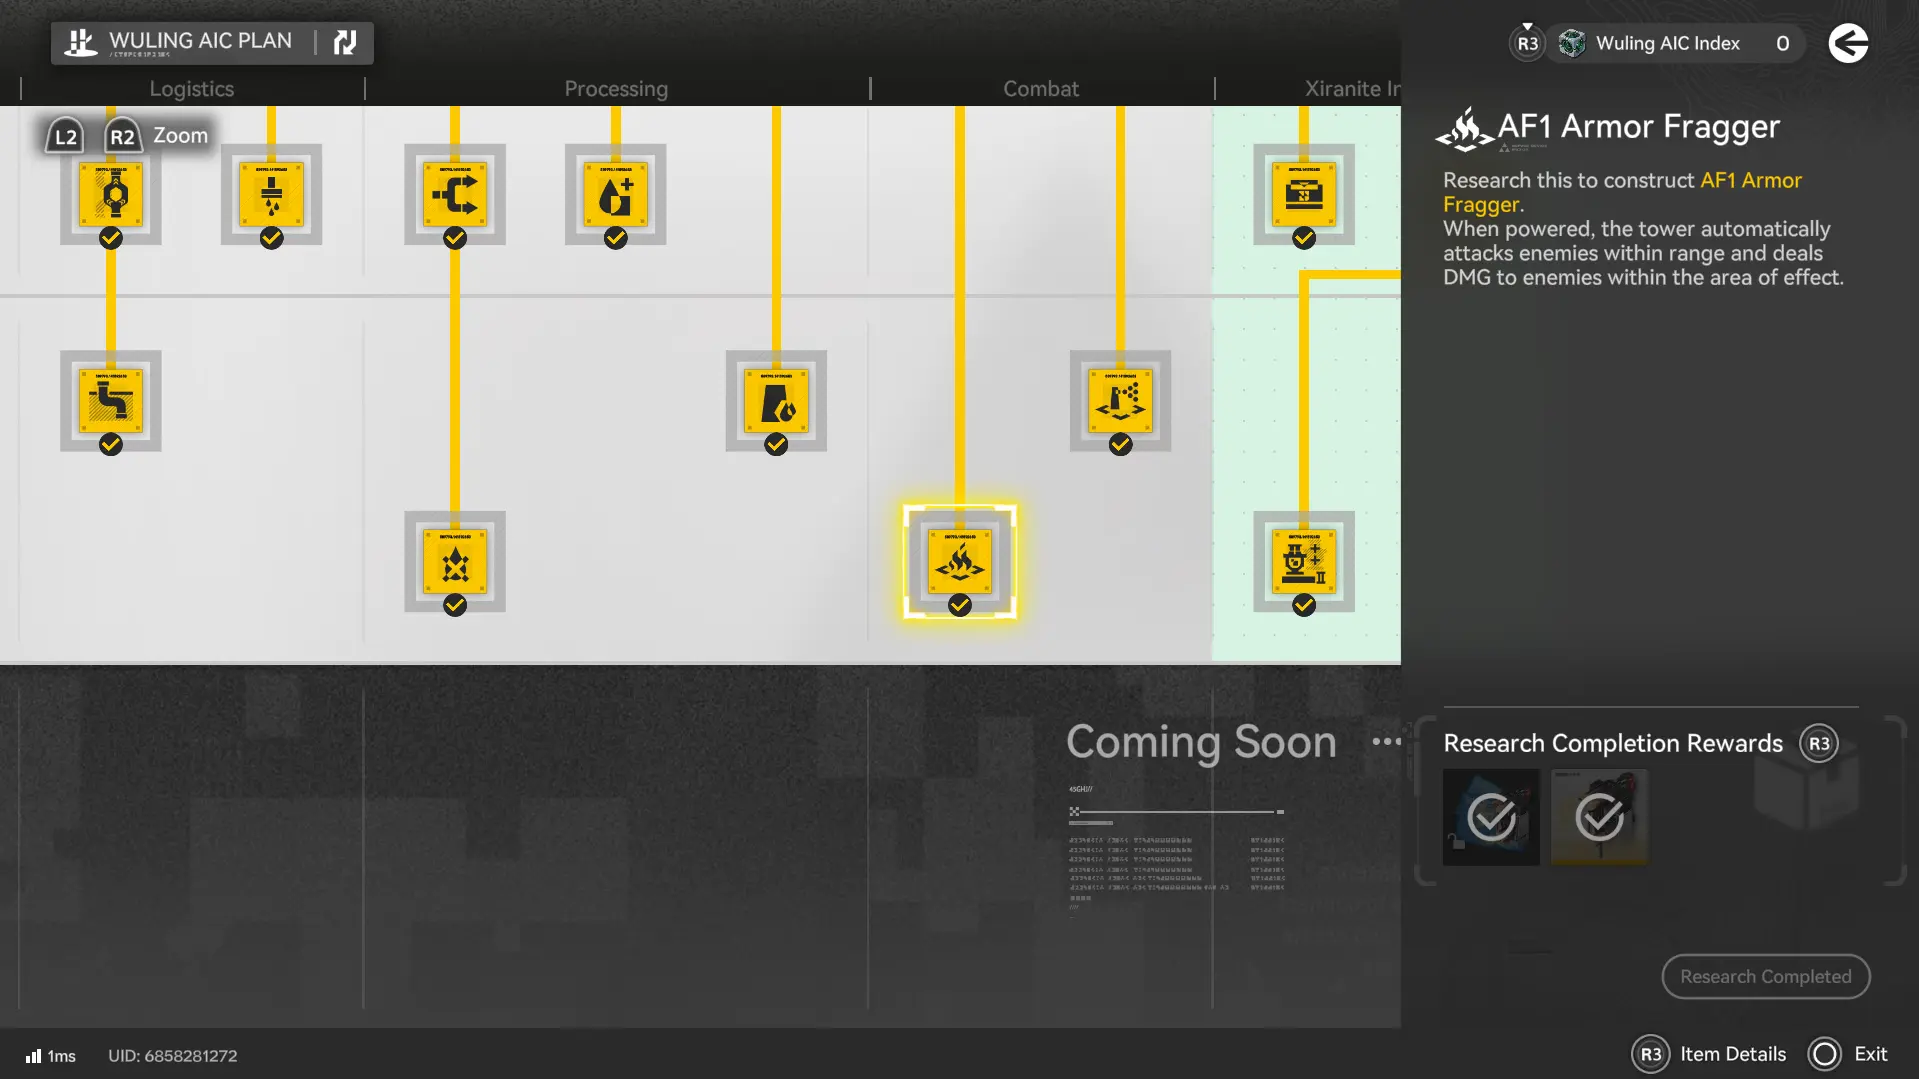Click the checked first research reward item
The height and width of the screenshot is (1079, 1919).
pos(1490,817)
